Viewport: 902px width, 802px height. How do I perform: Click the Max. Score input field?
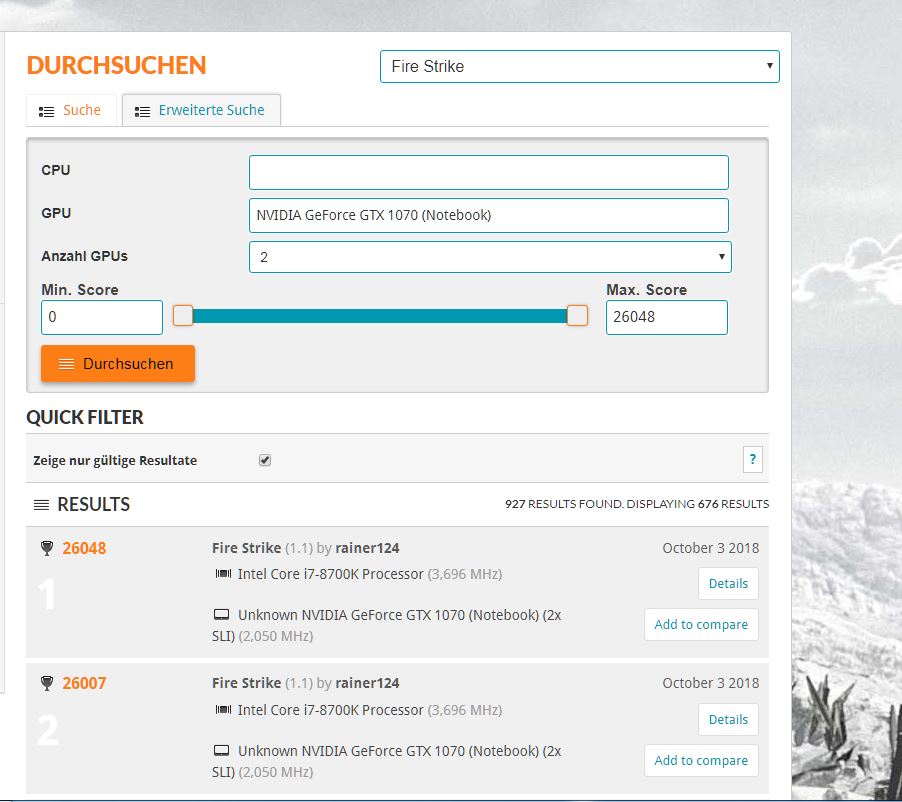pyautogui.click(x=667, y=317)
